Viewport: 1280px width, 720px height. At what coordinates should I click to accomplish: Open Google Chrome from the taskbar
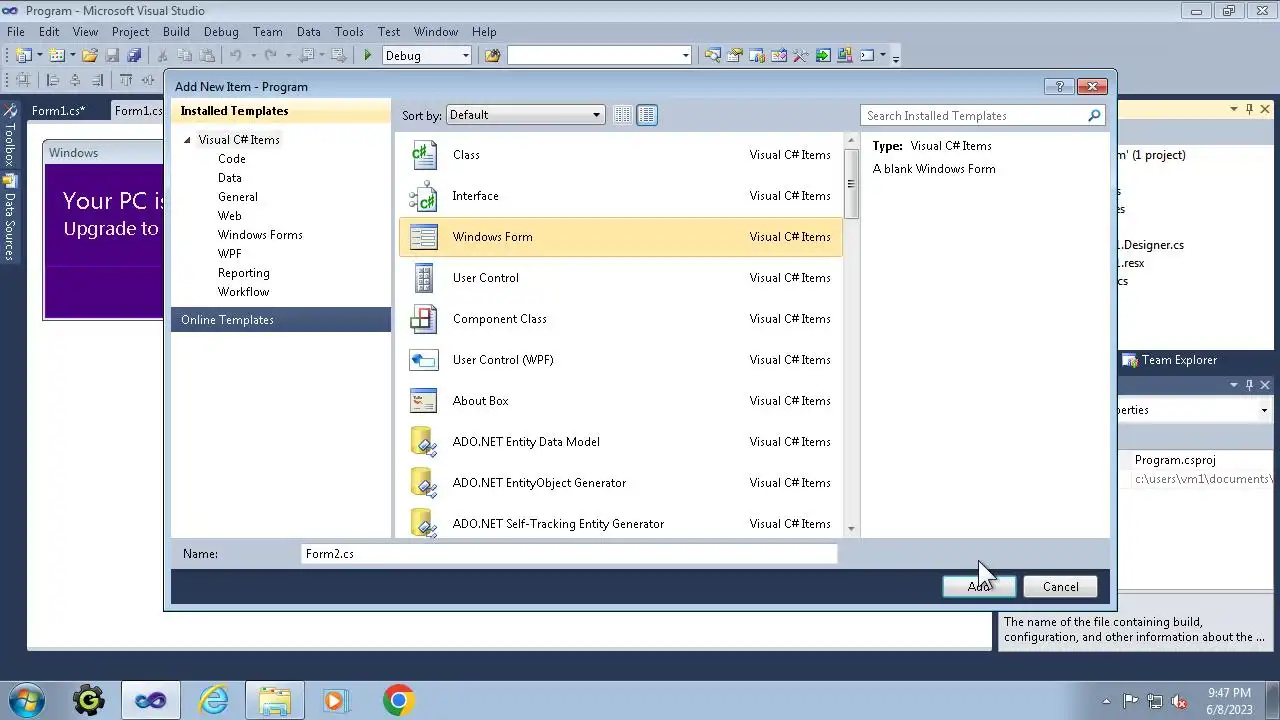398,700
